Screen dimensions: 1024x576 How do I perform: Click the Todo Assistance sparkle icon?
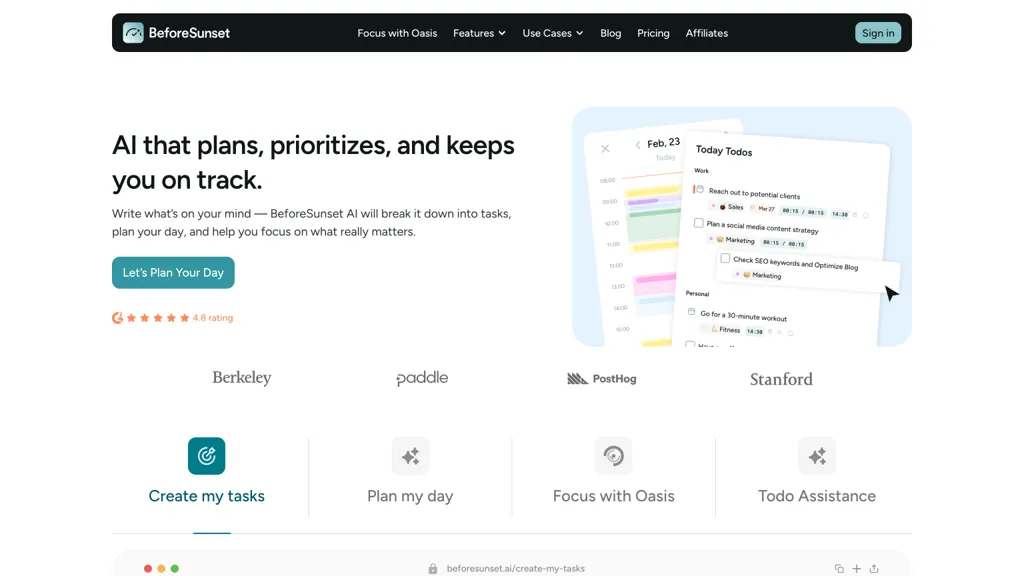click(x=817, y=456)
